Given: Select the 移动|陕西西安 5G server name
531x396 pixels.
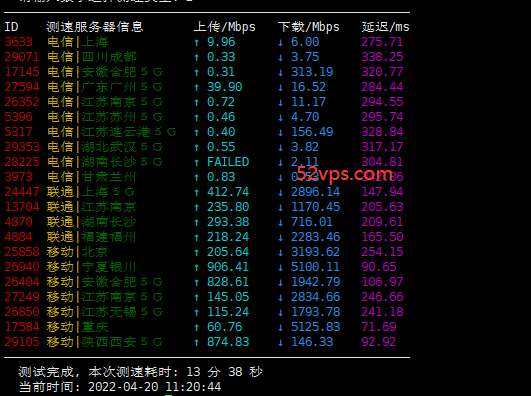Looking at the screenshot, I should pos(105,342).
